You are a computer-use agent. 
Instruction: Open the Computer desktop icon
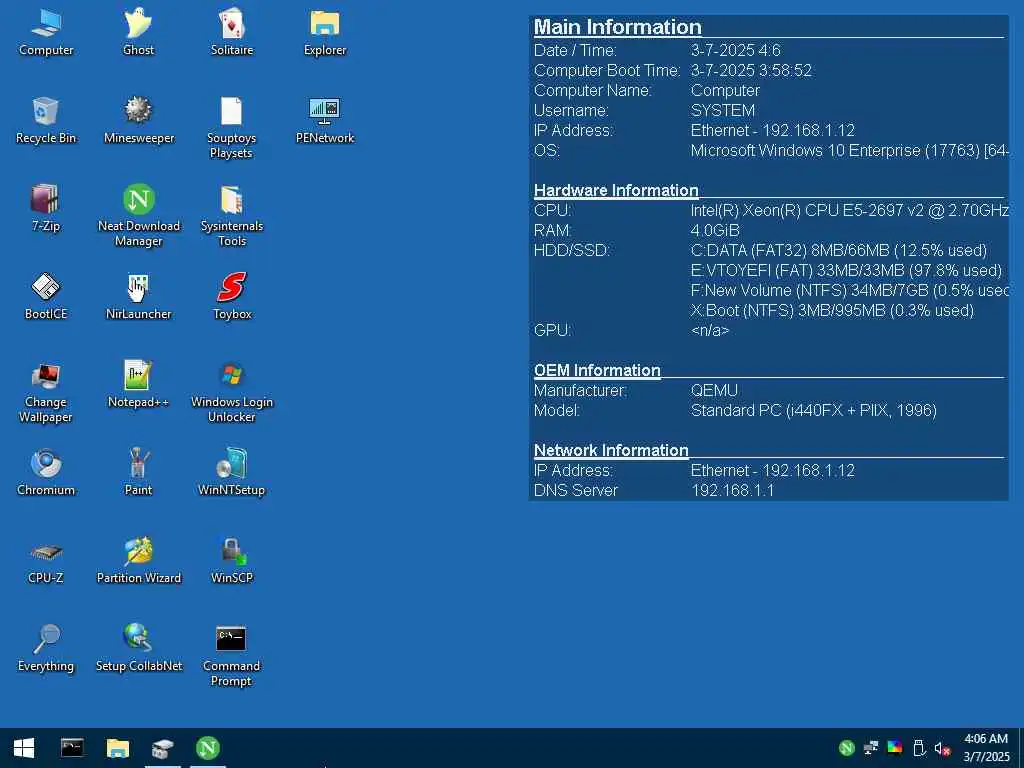tap(46, 33)
